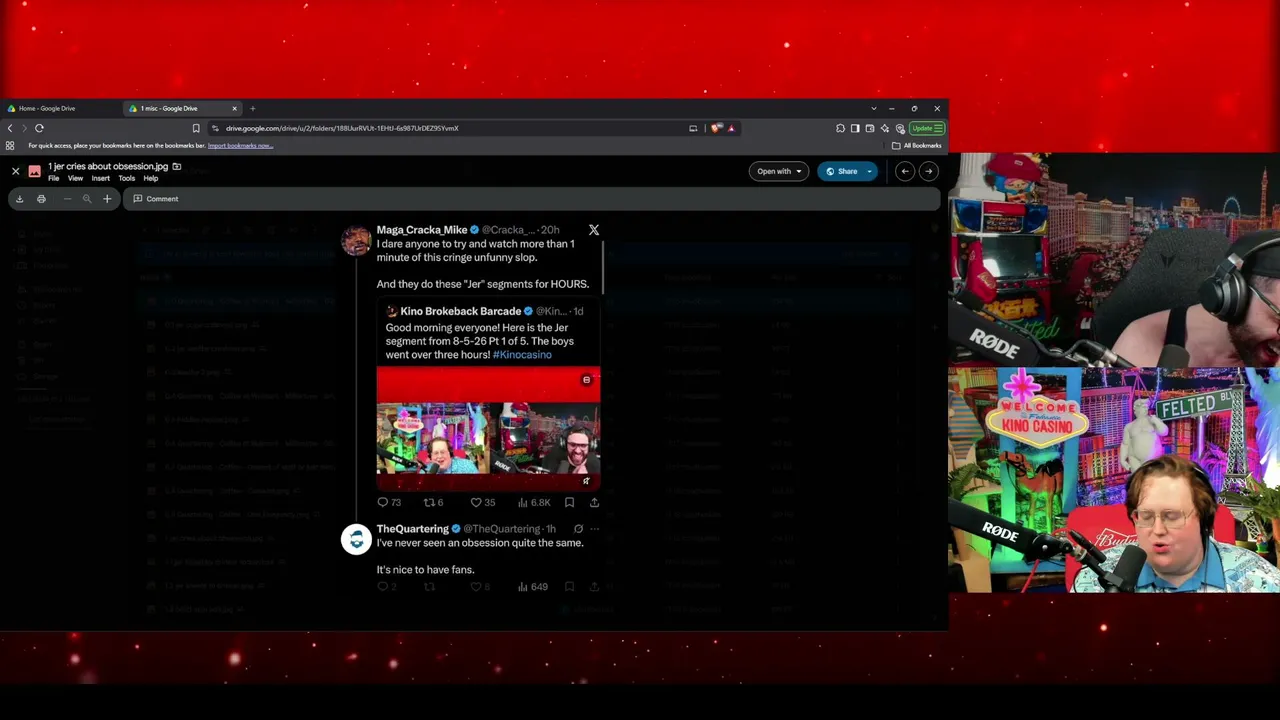Click Import bookmarks now link
Image resolution: width=1280 pixels, height=720 pixels.
[x=240, y=146]
